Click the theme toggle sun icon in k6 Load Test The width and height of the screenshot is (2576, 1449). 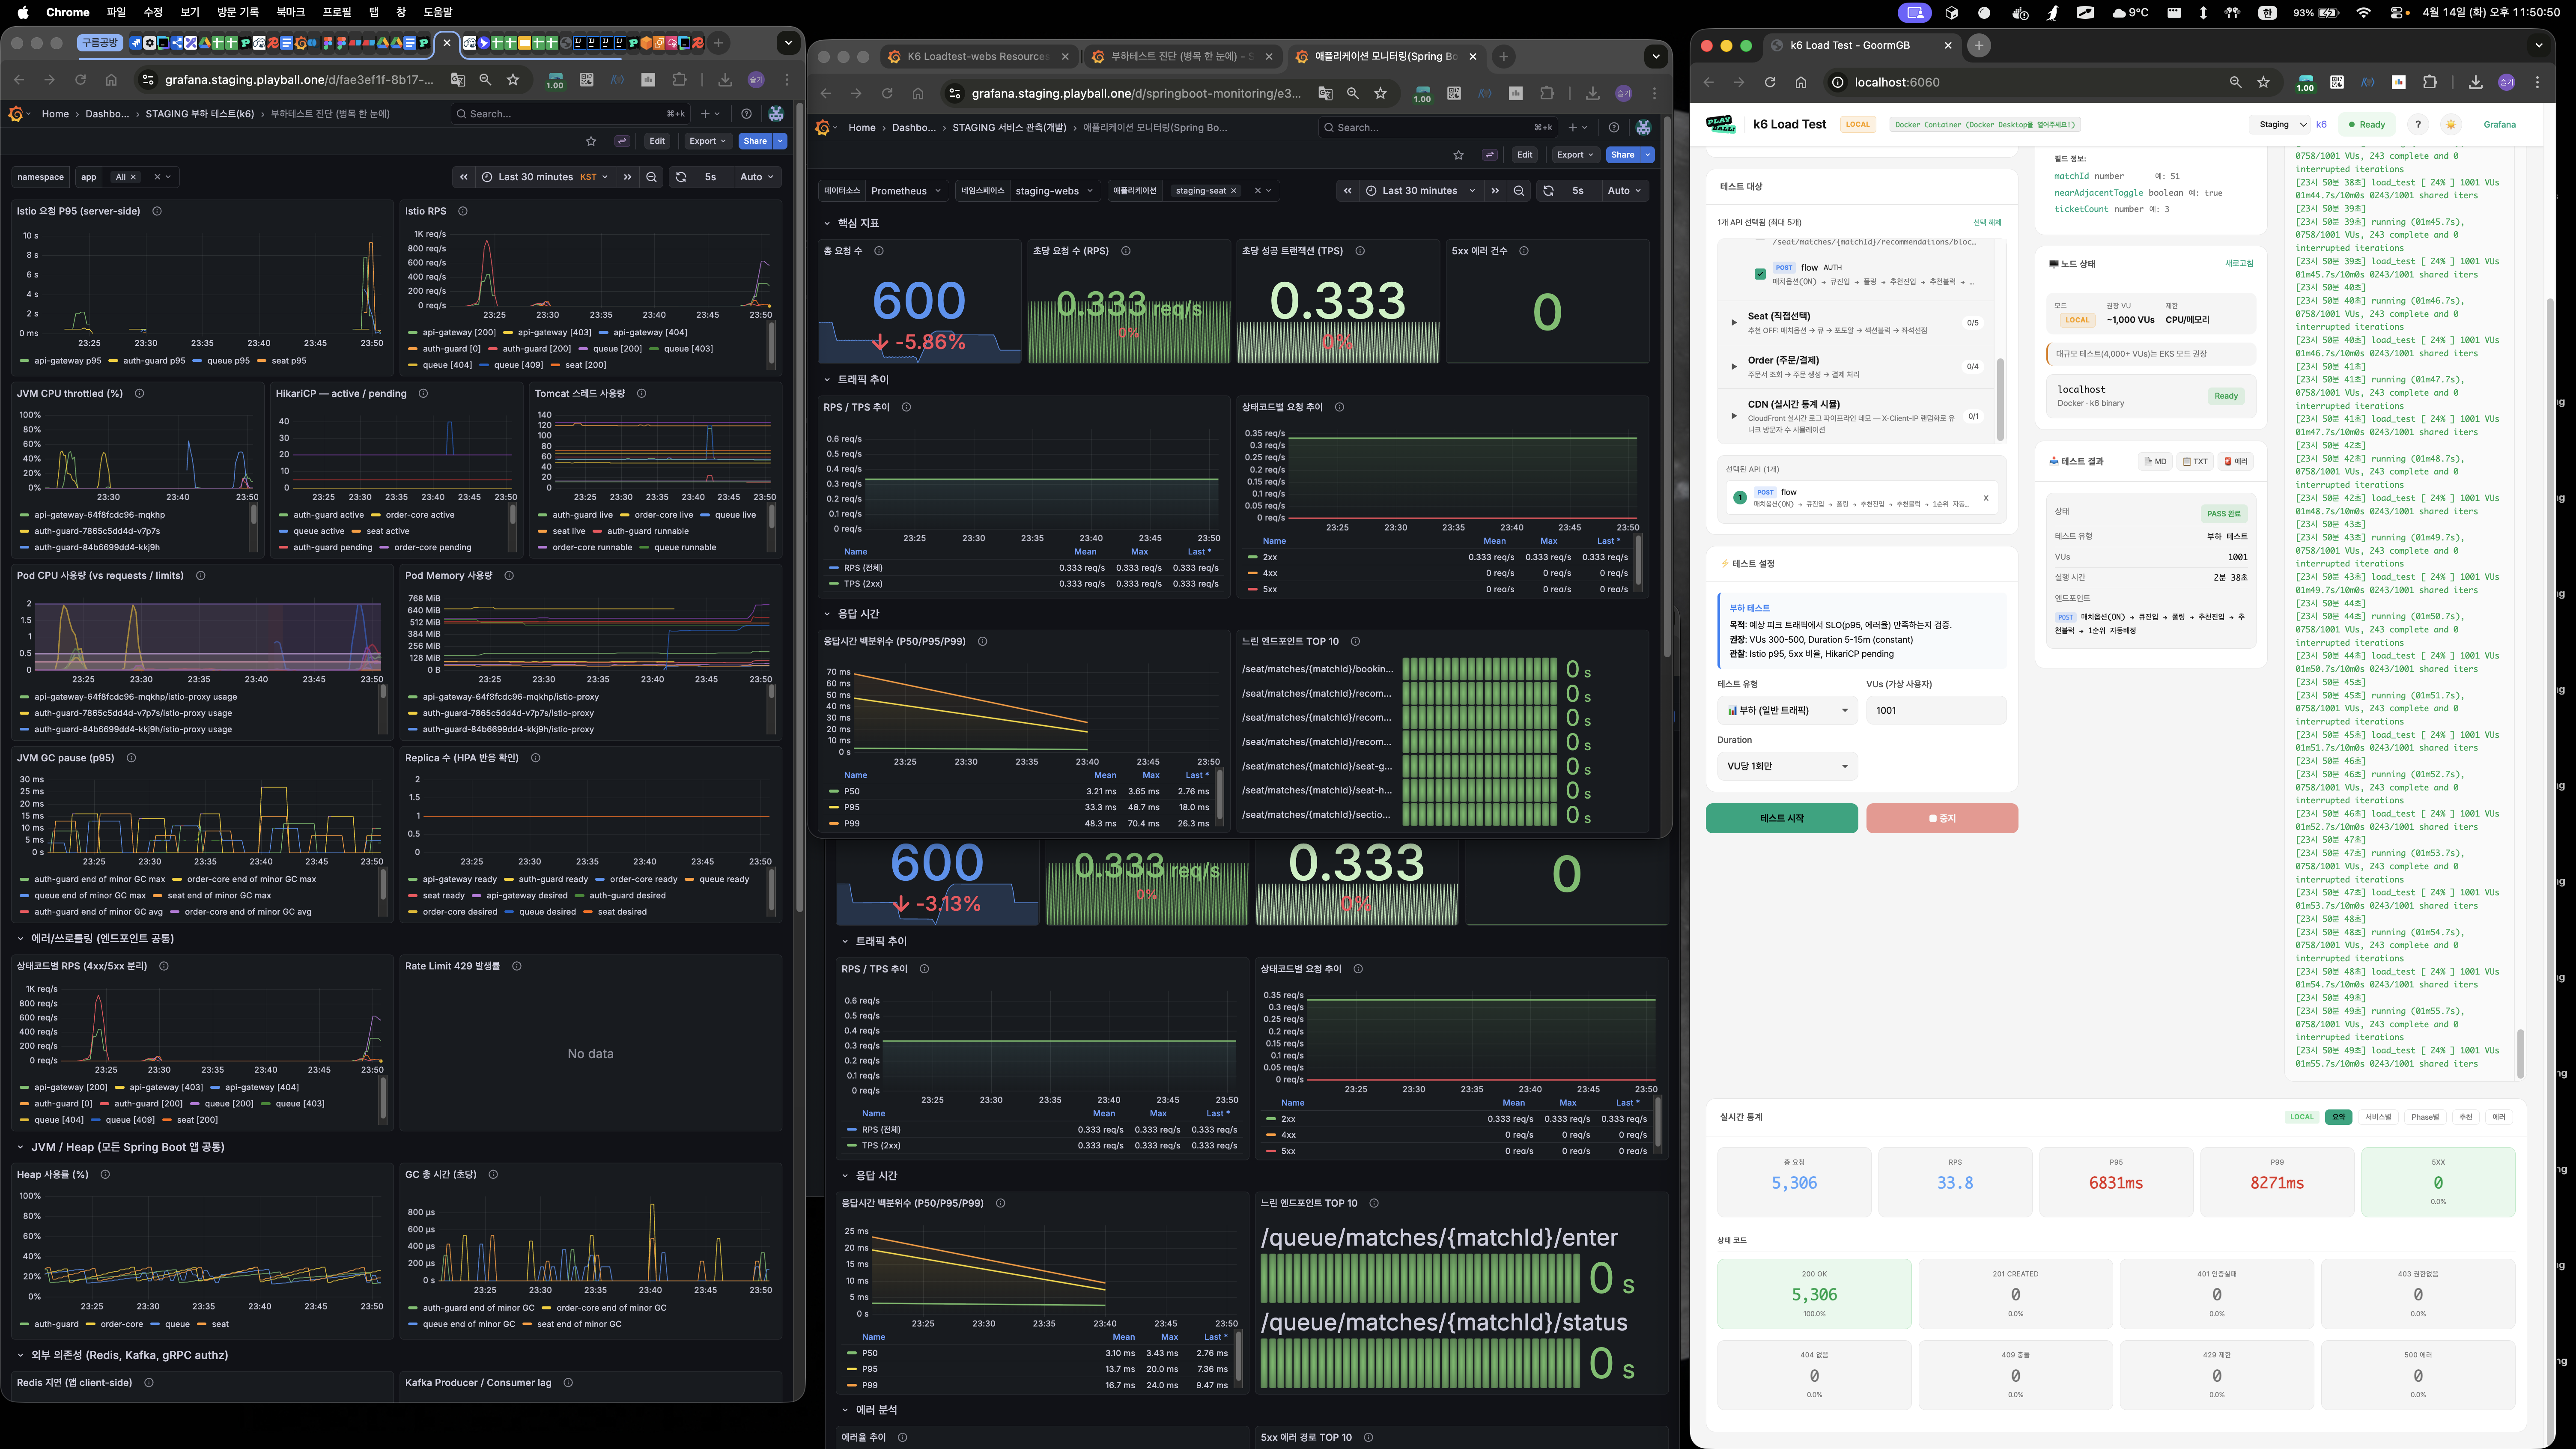tap(2450, 125)
